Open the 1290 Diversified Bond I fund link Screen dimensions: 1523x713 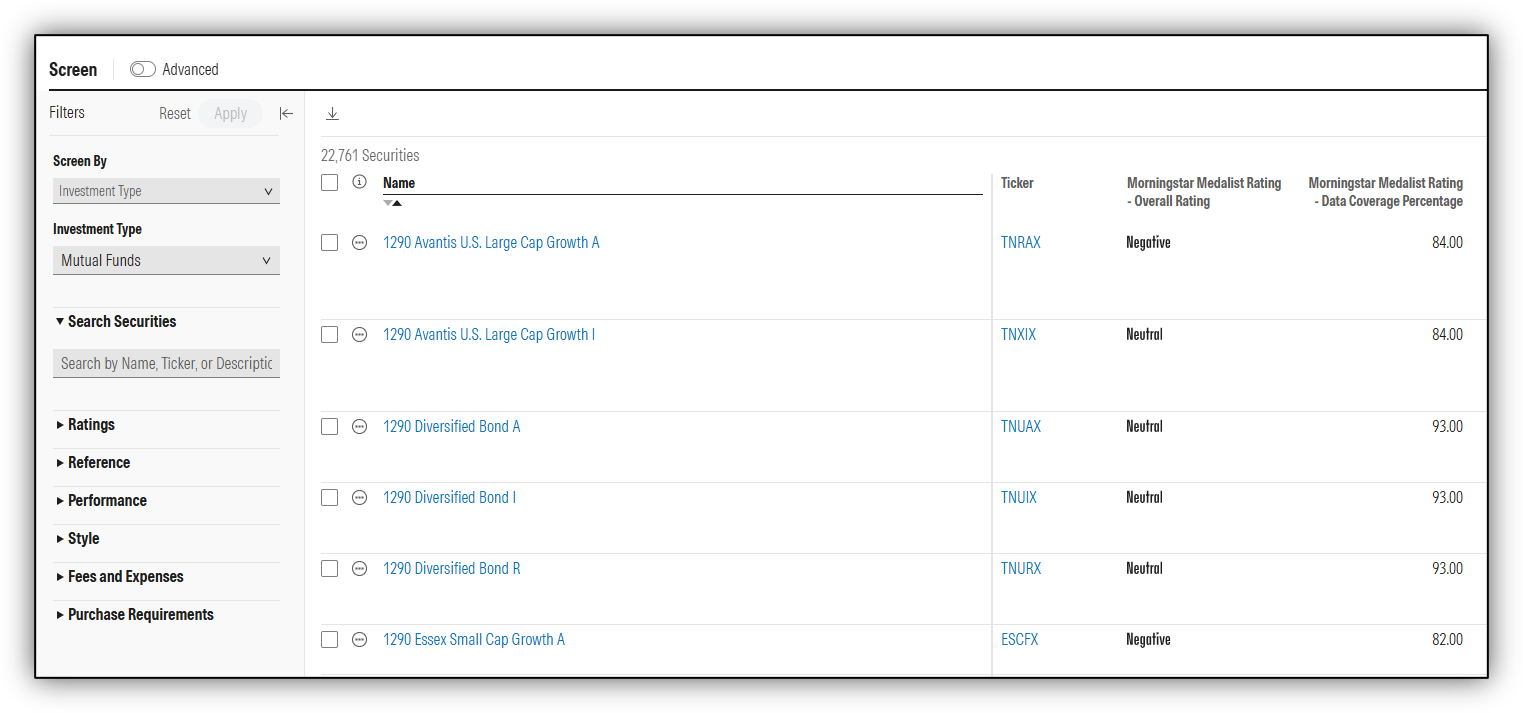coord(450,498)
